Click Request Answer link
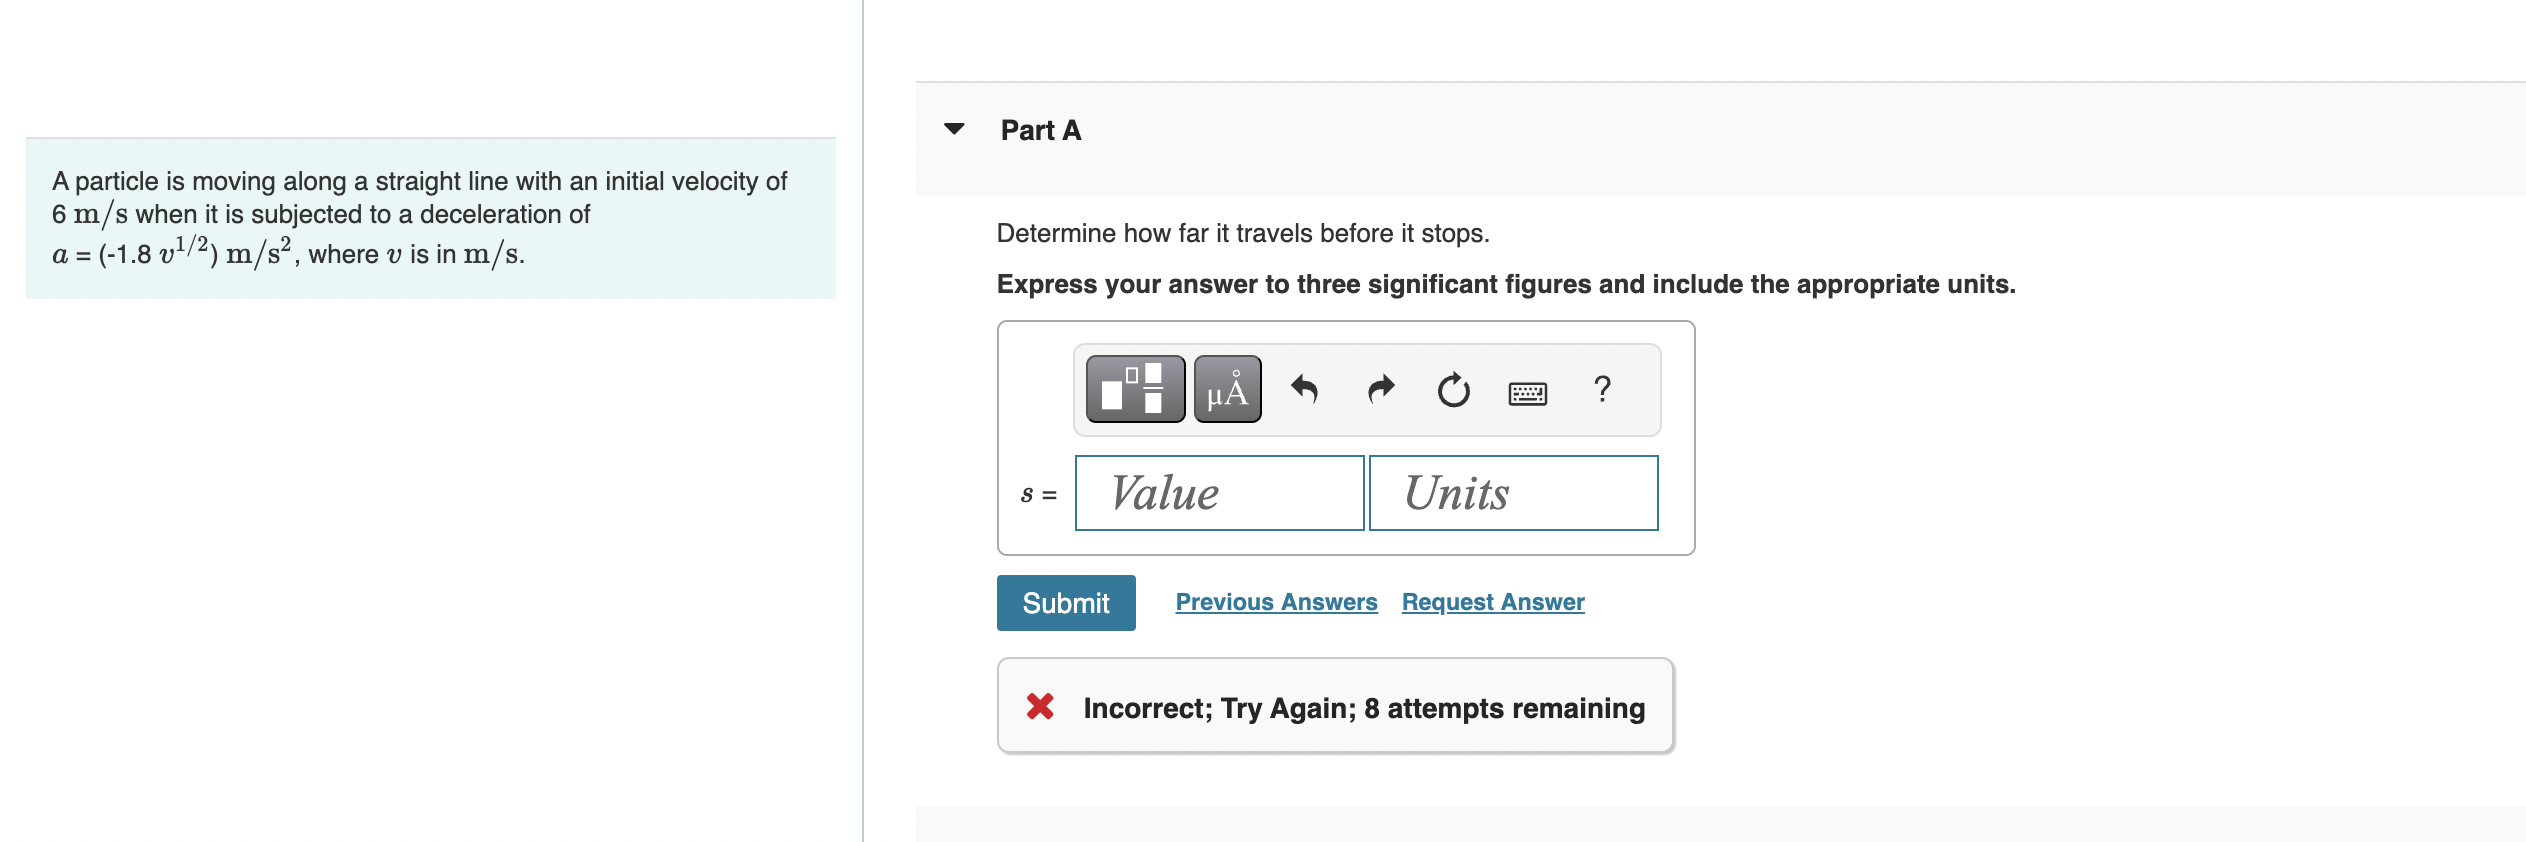This screenshot has height=842, width=2526. (x=1492, y=602)
